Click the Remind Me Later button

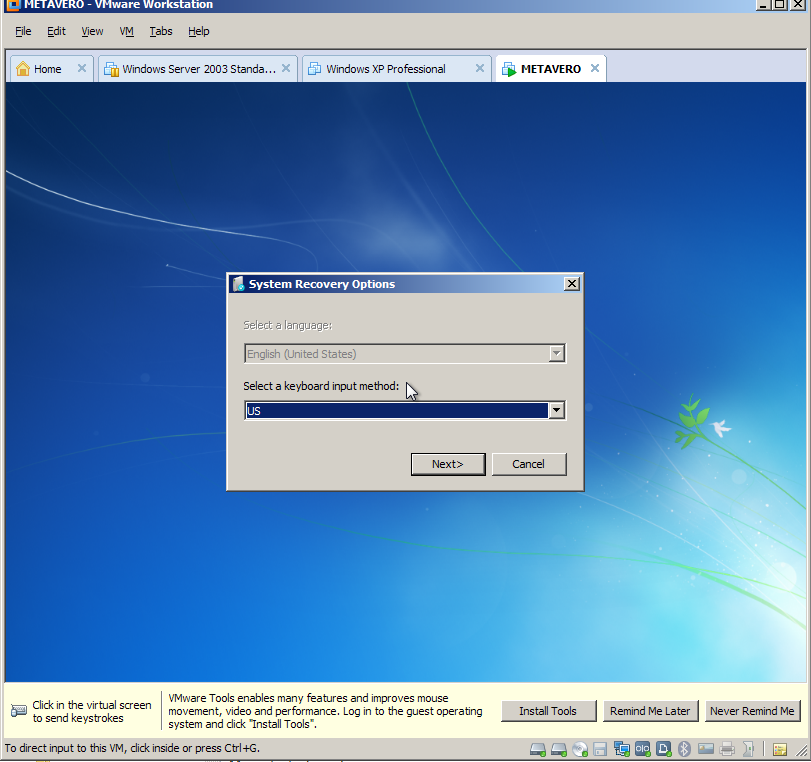[x=650, y=711]
